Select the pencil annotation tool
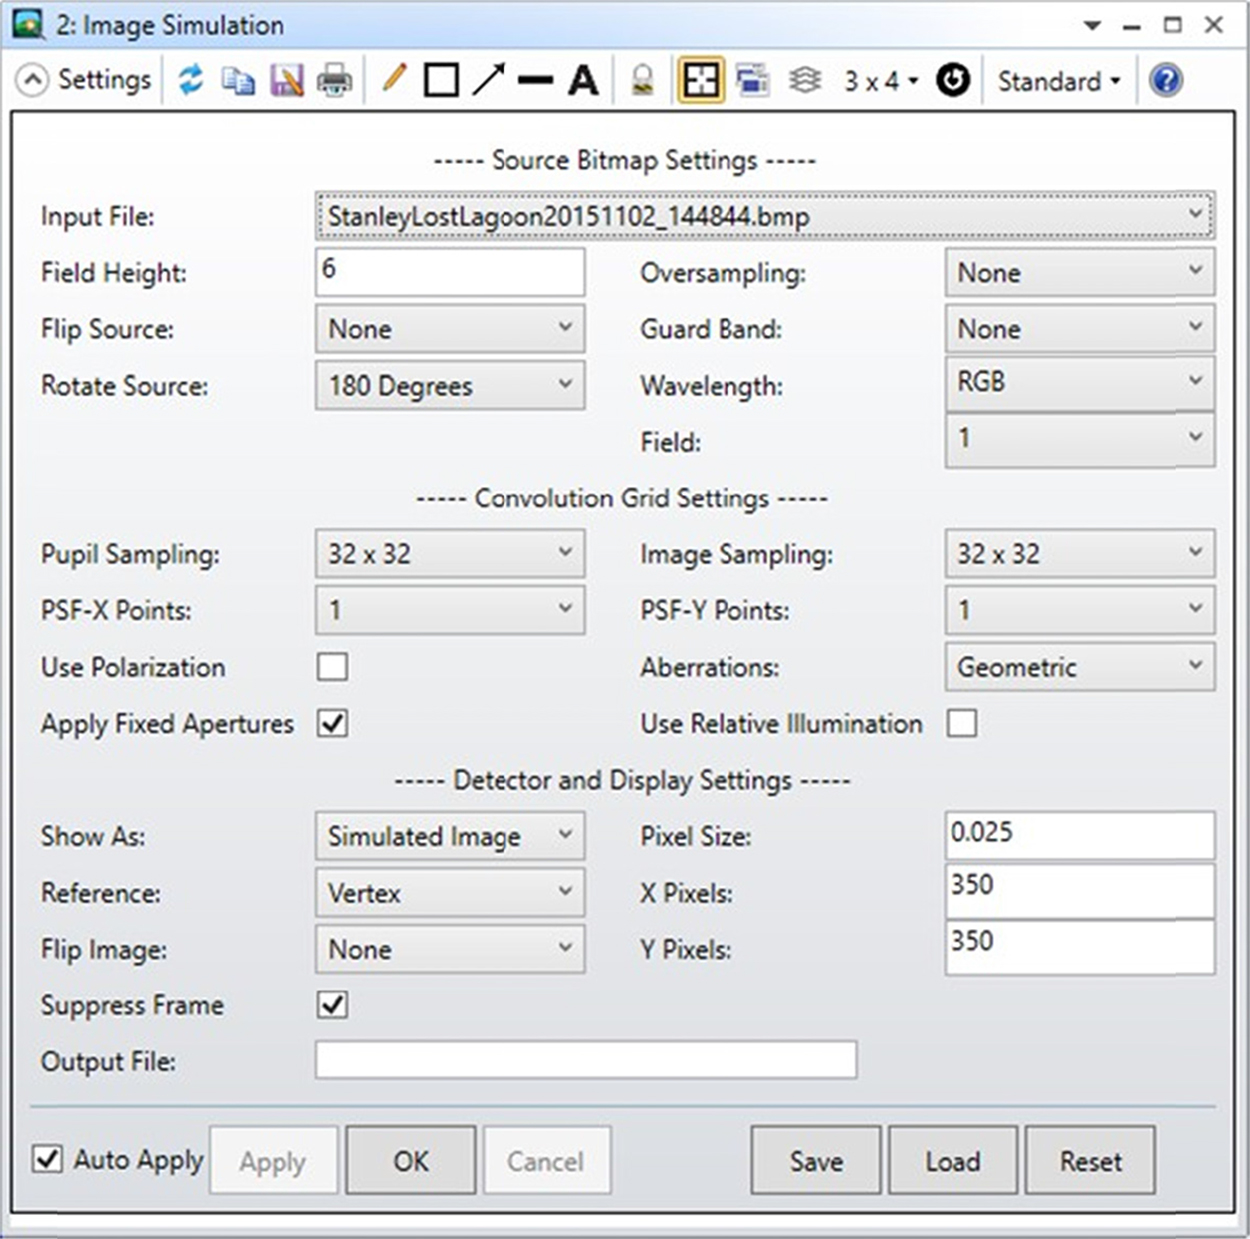The height and width of the screenshot is (1239, 1250). [394, 78]
